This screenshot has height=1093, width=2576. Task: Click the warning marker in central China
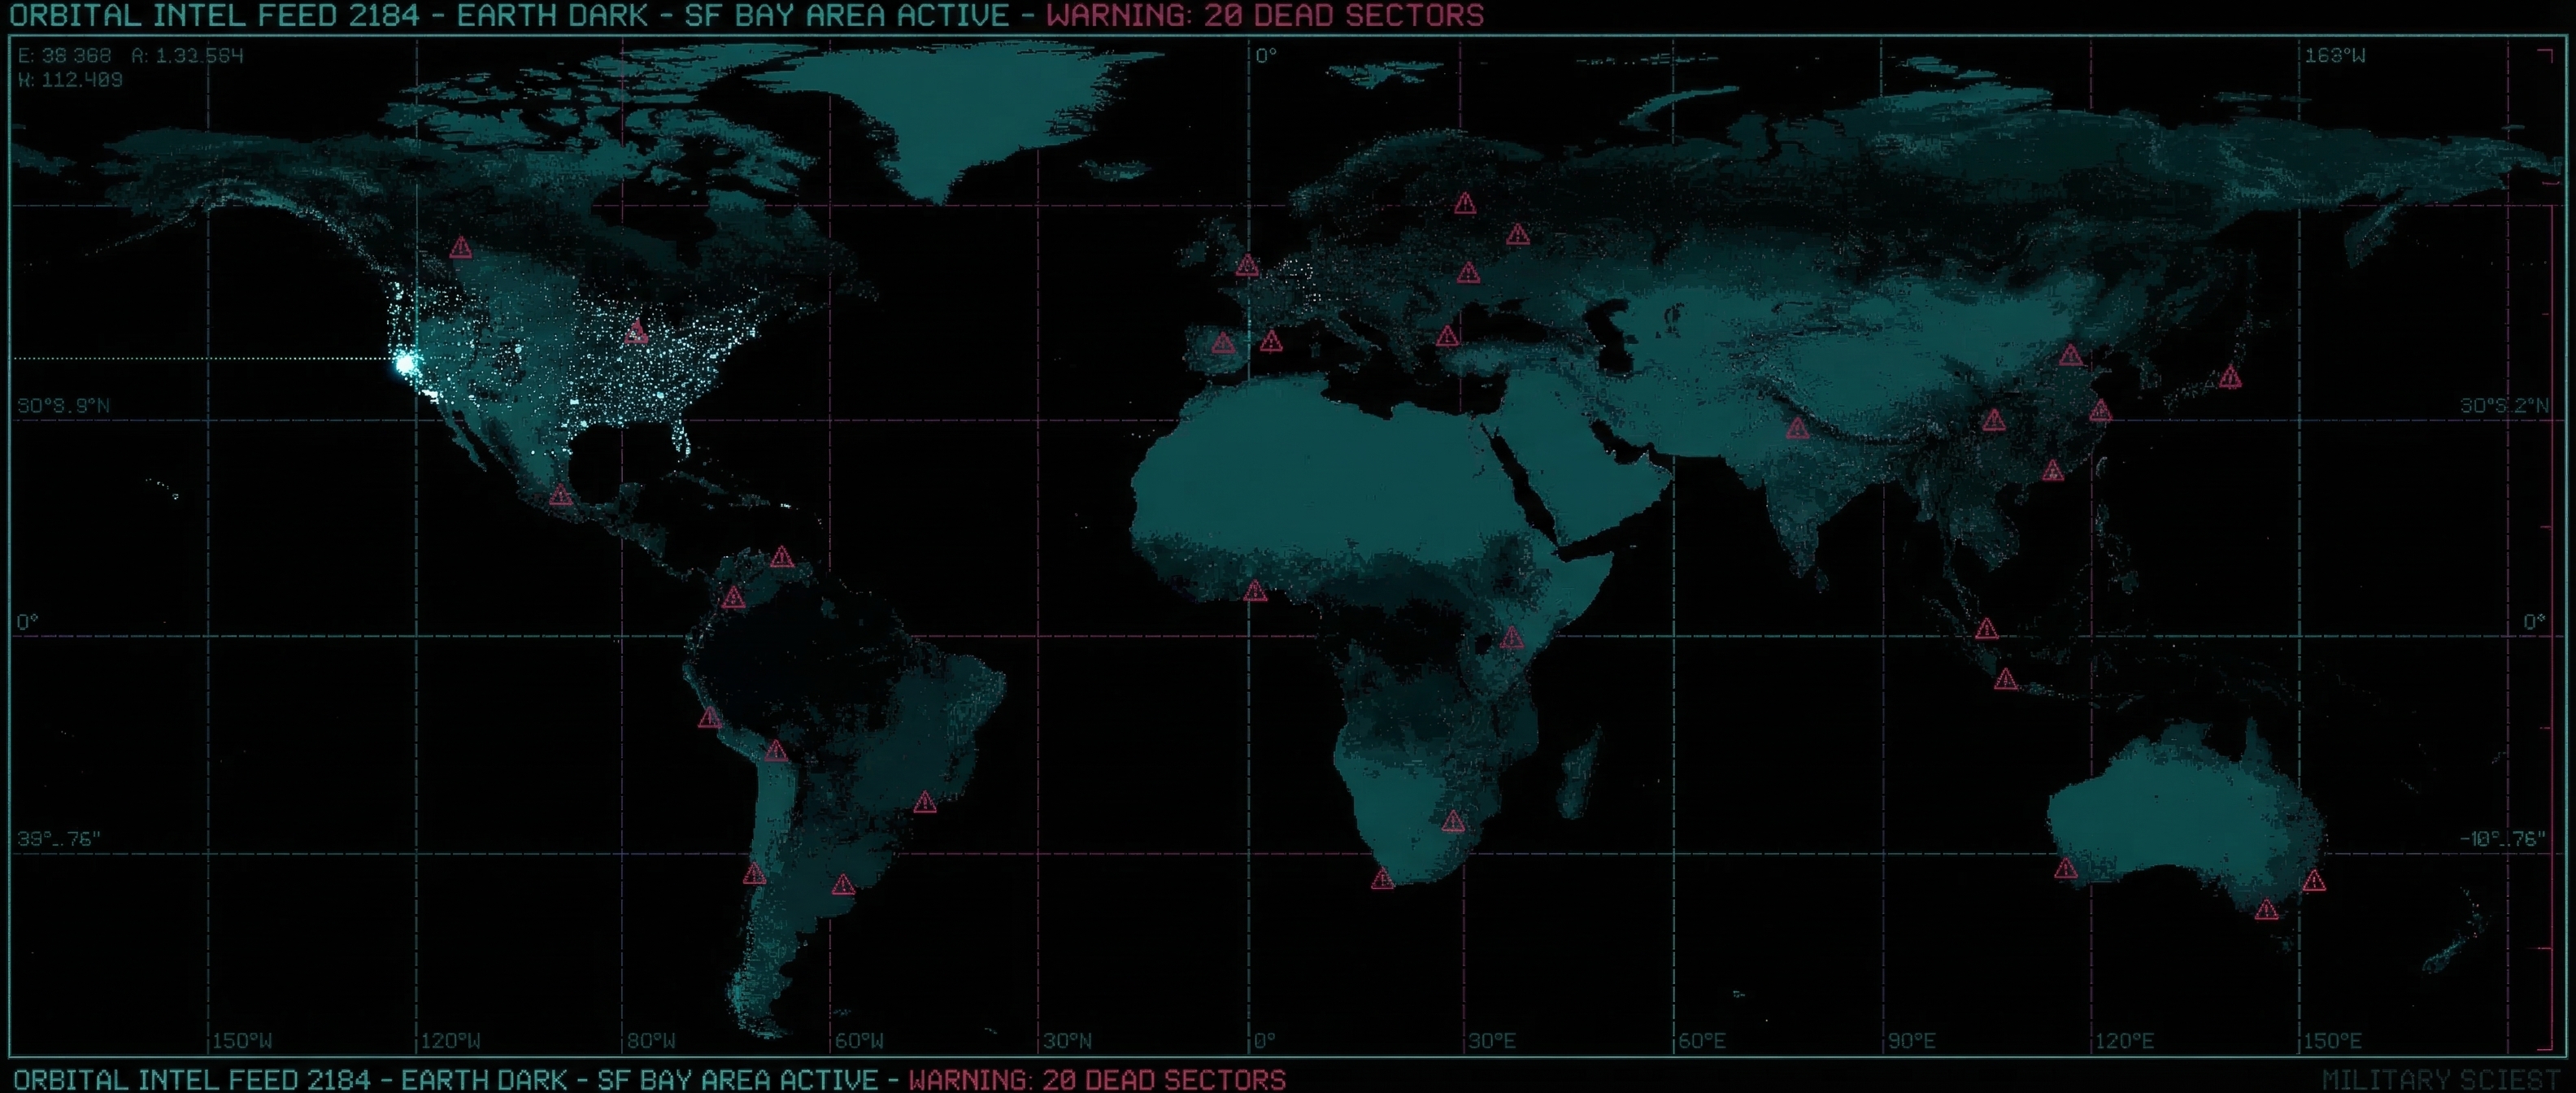click(x=1994, y=420)
